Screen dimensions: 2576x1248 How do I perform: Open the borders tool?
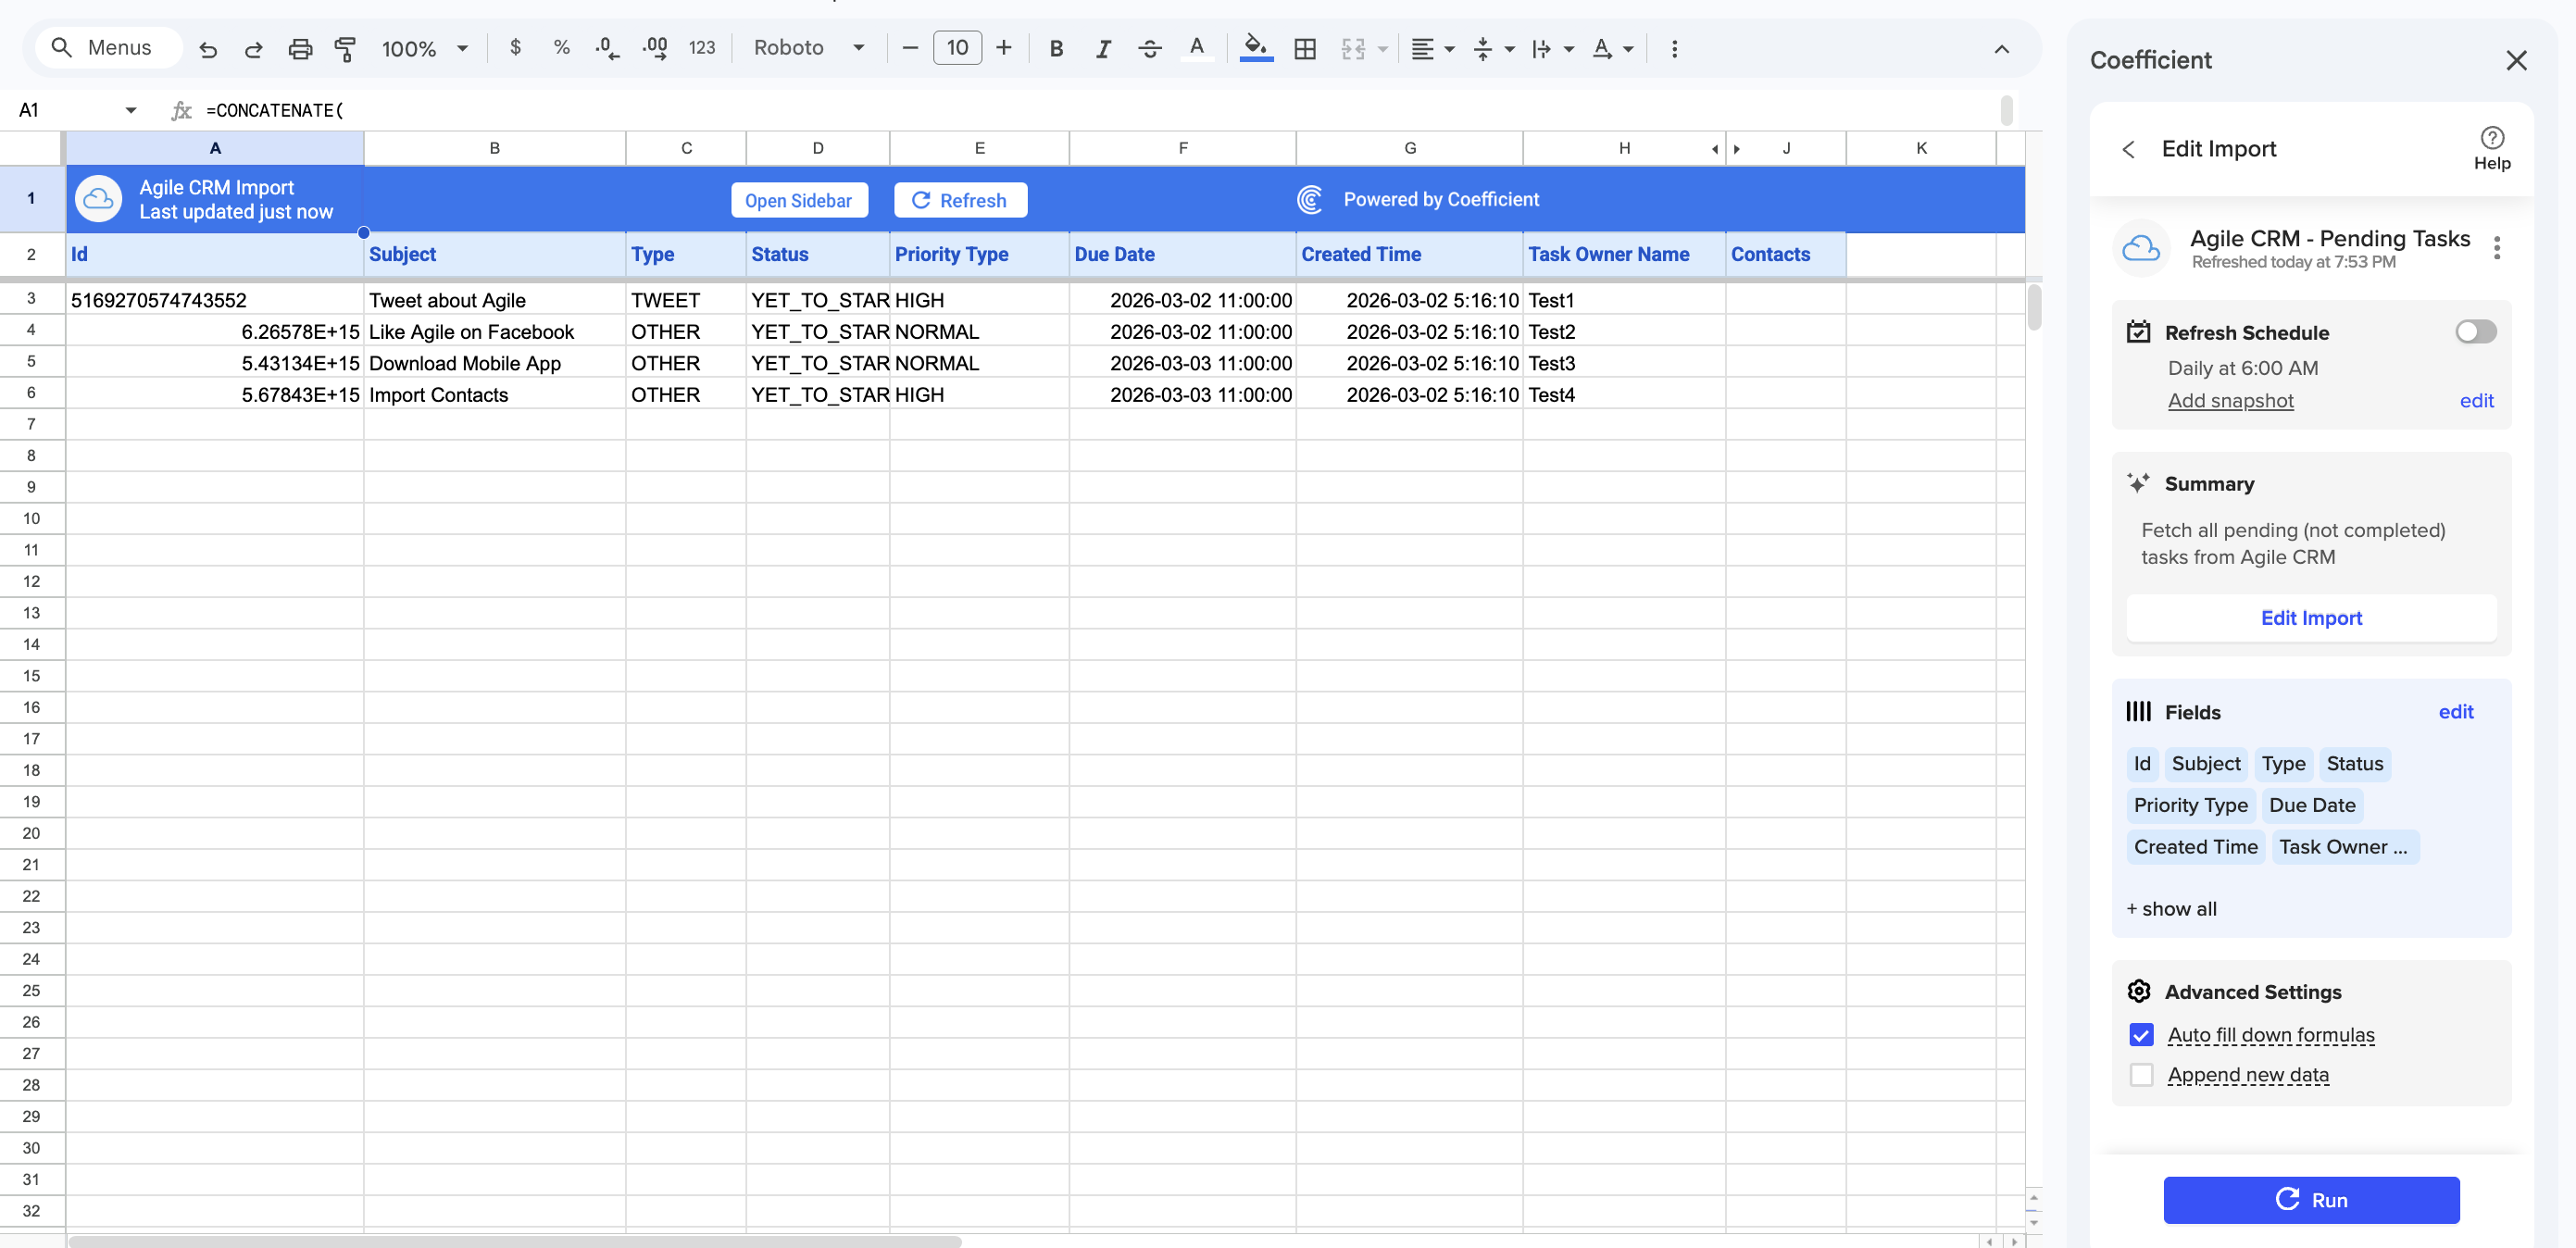click(x=1305, y=48)
